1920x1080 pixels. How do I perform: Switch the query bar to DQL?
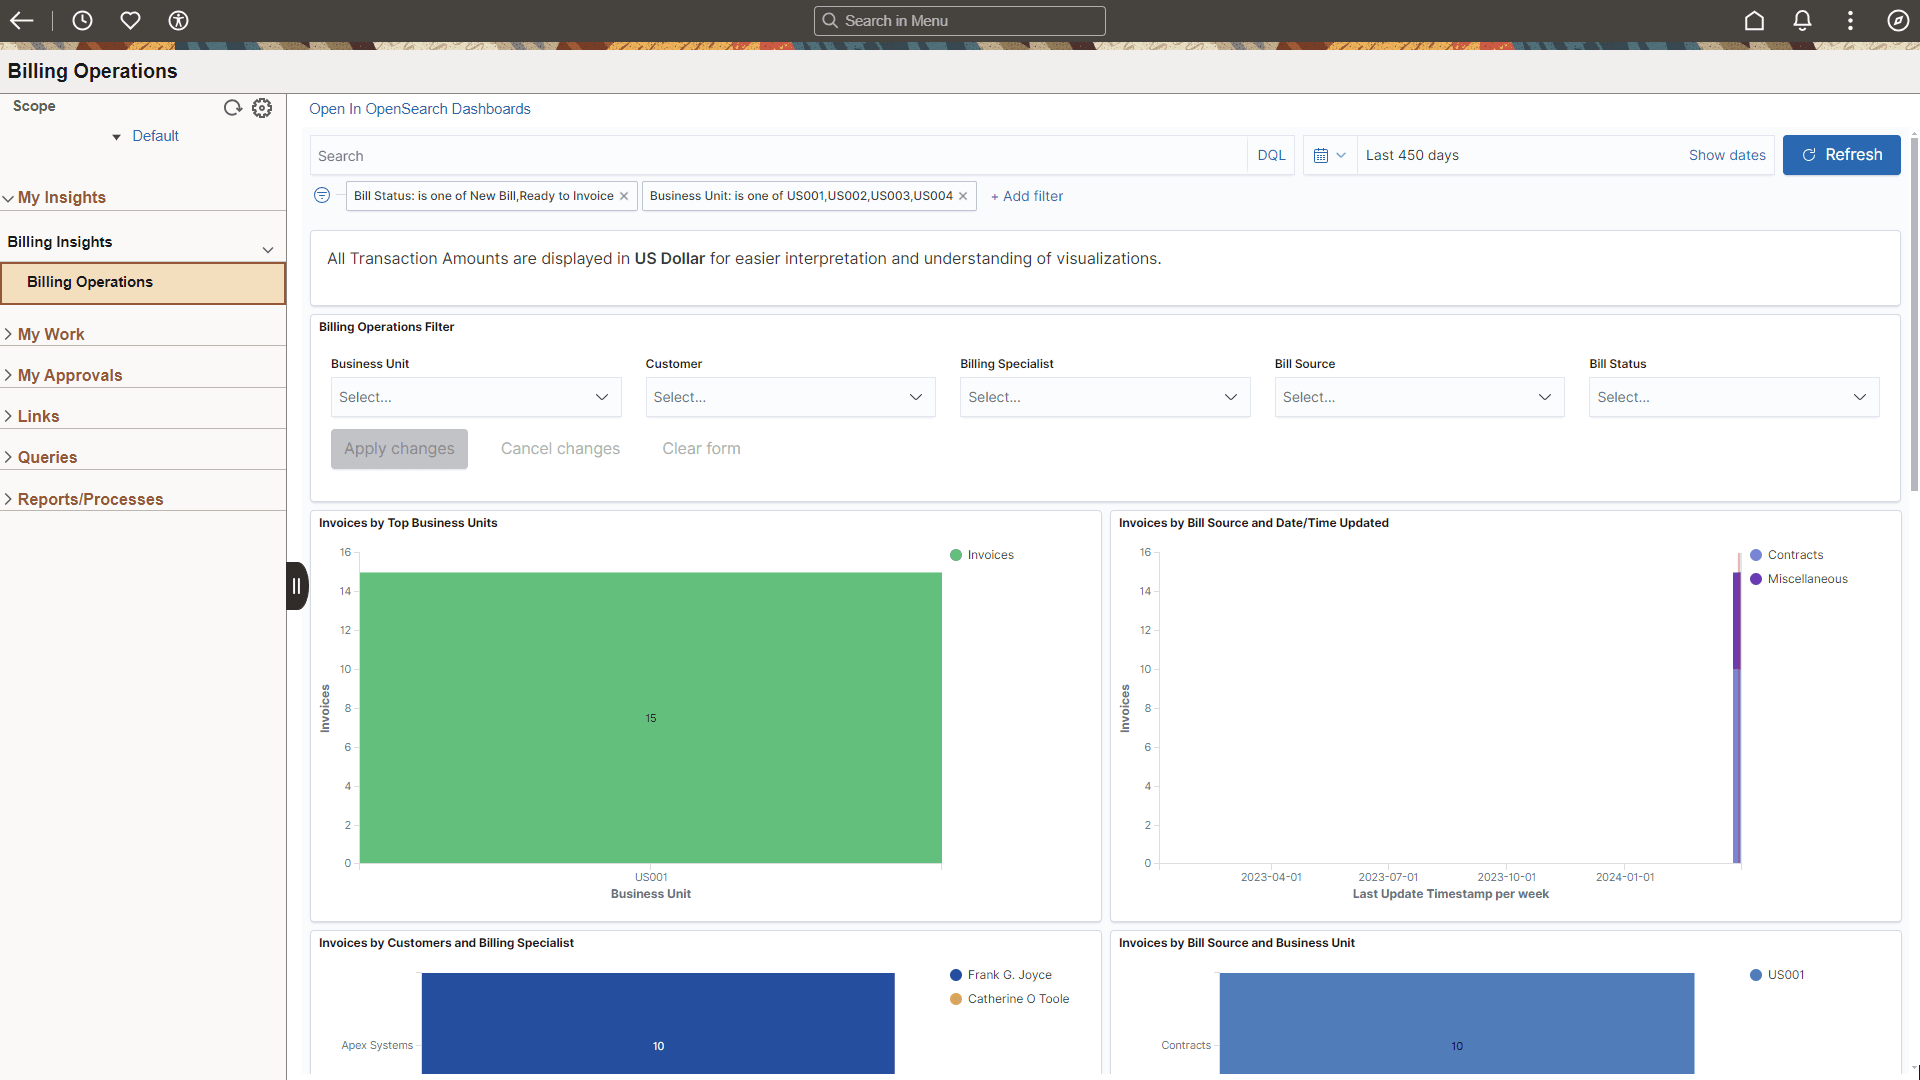1271,155
